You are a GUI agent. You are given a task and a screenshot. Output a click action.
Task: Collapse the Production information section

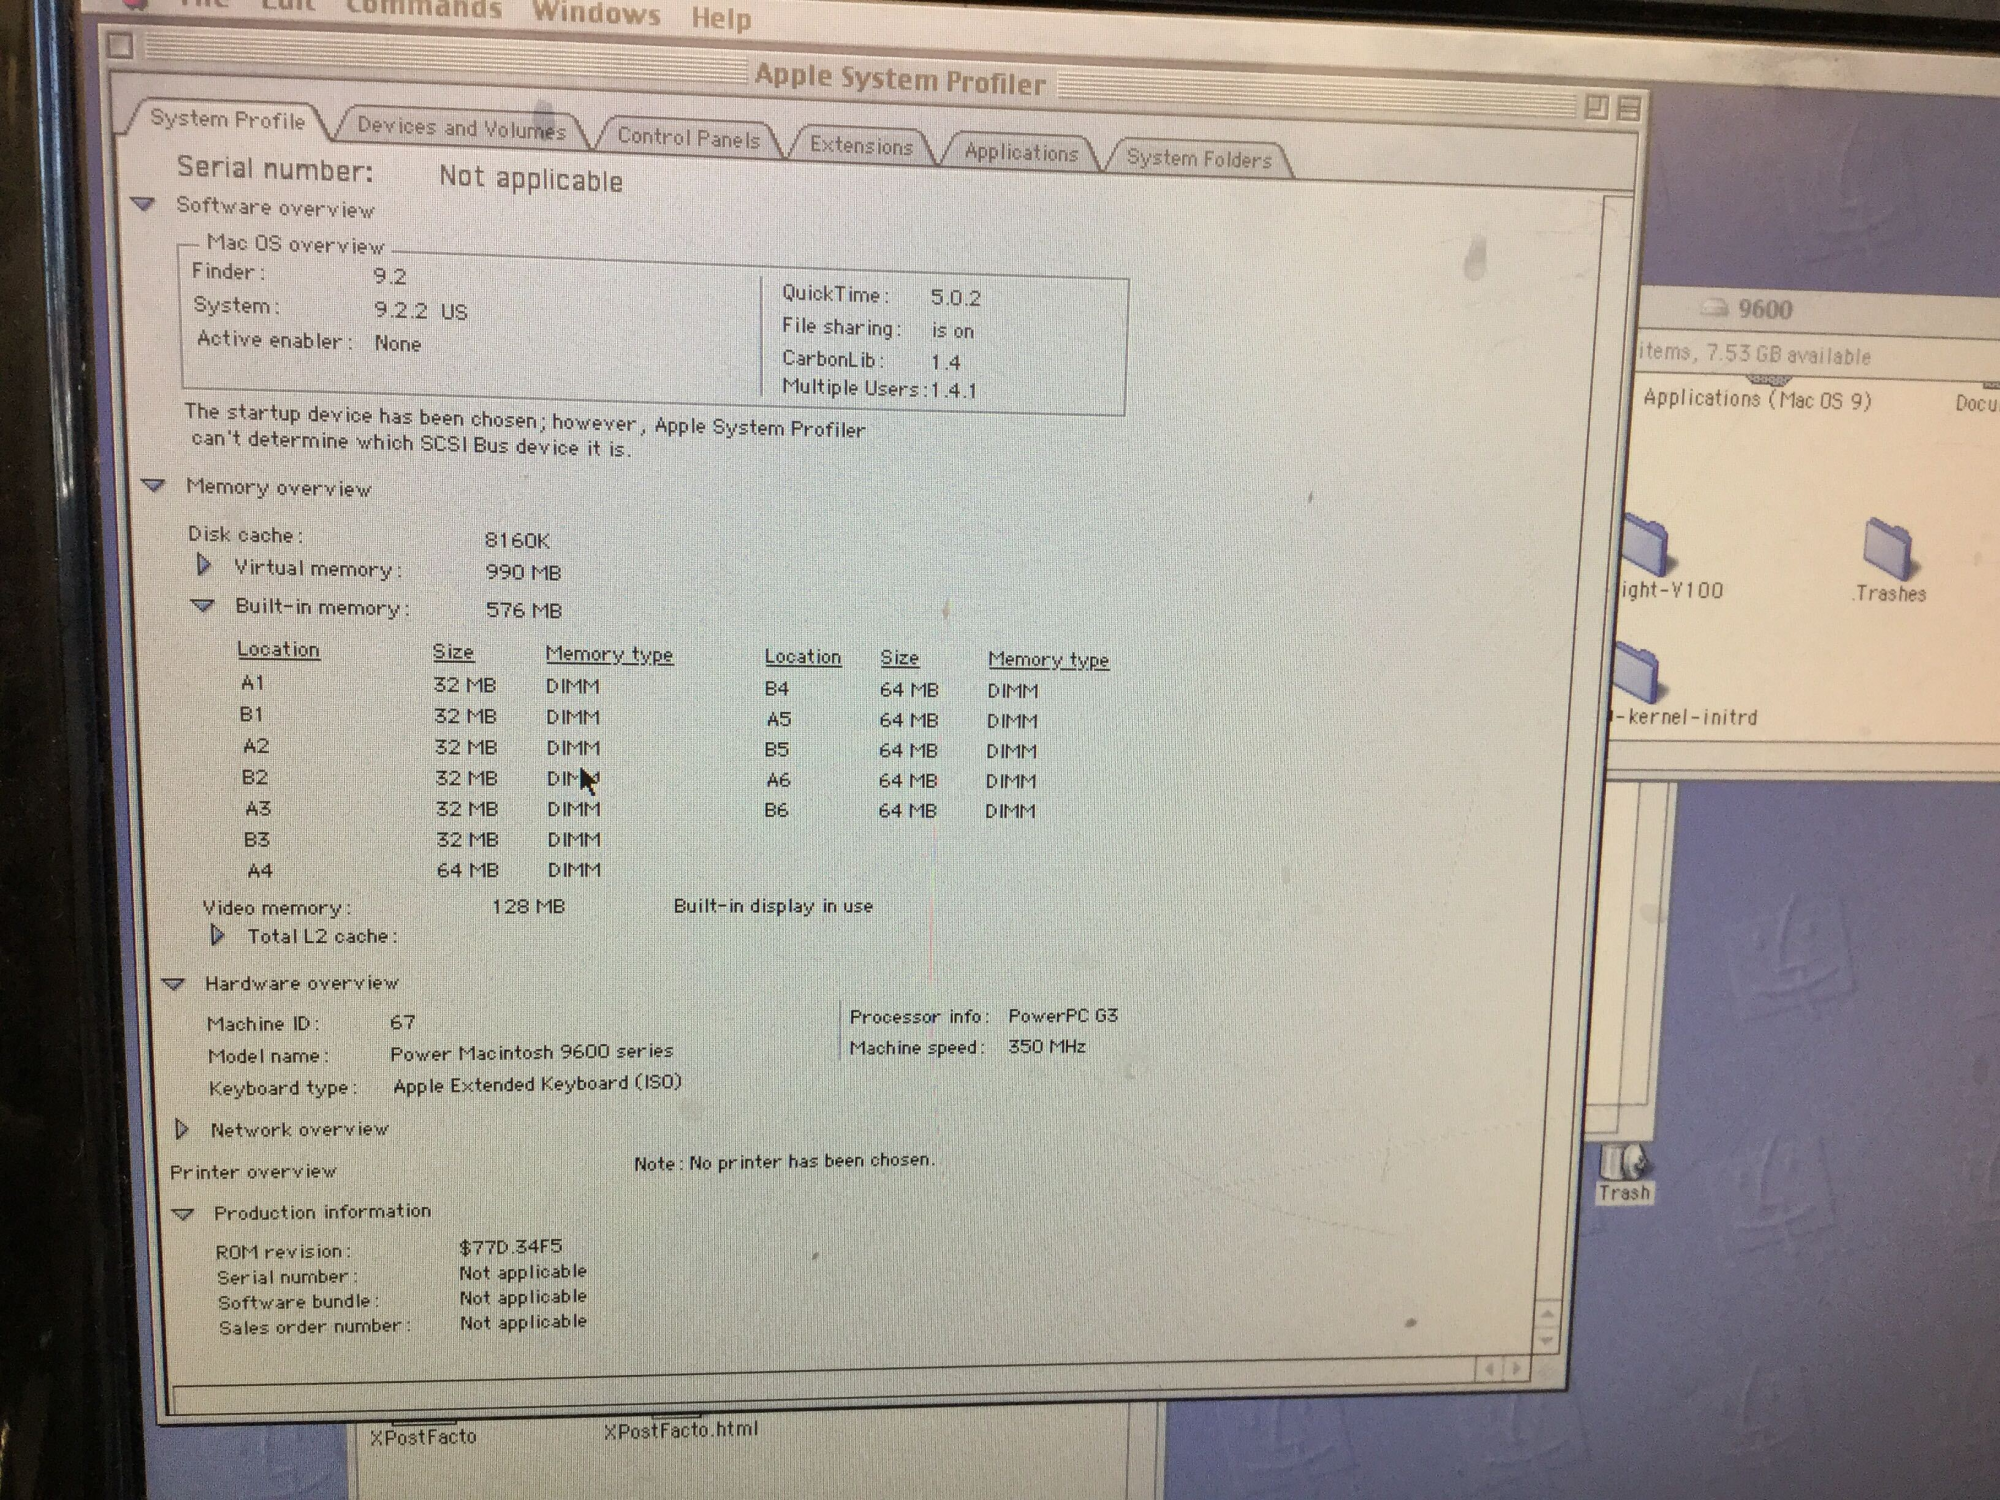[182, 1213]
